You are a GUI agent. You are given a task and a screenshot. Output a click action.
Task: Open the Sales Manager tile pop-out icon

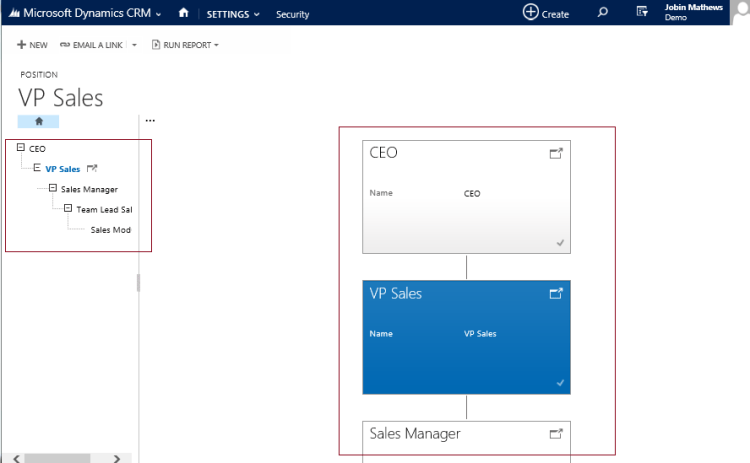[x=556, y=434]
